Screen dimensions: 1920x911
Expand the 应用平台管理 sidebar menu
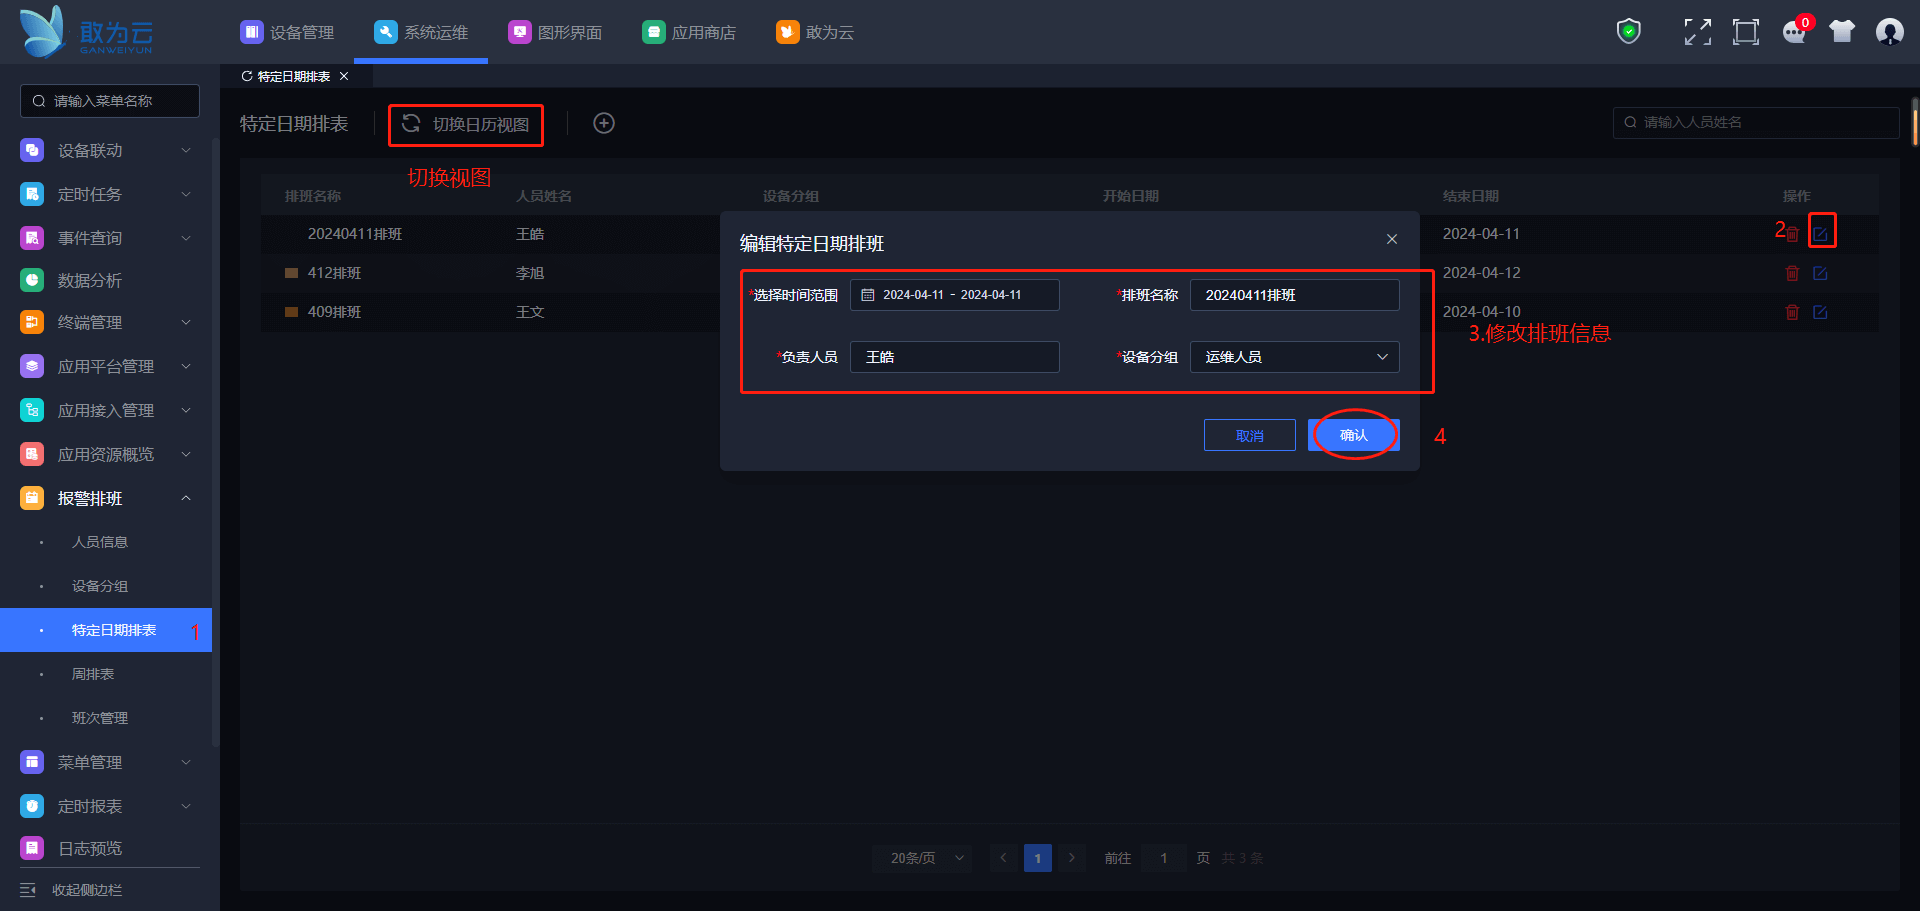106,366
